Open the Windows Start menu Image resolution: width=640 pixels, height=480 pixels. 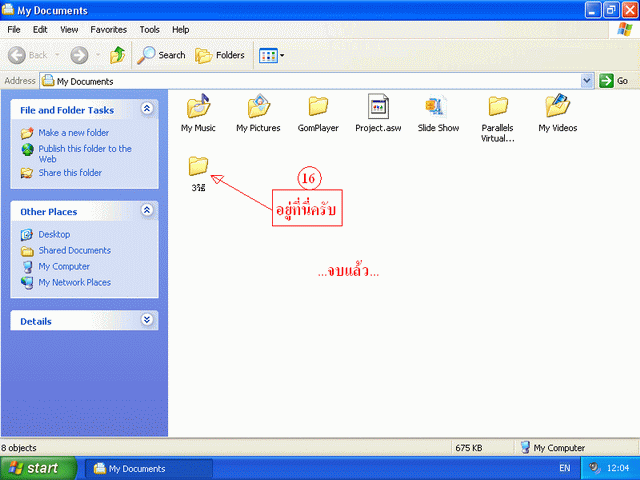coord(38,468)
